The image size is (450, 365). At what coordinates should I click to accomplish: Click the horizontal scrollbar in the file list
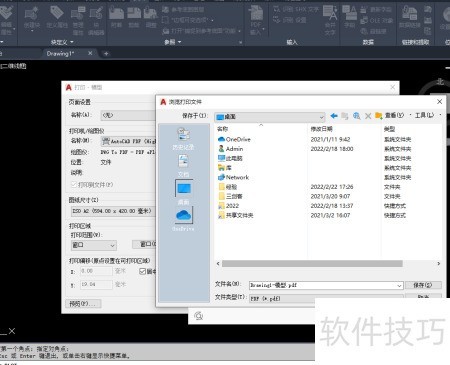tap(312, 264)
